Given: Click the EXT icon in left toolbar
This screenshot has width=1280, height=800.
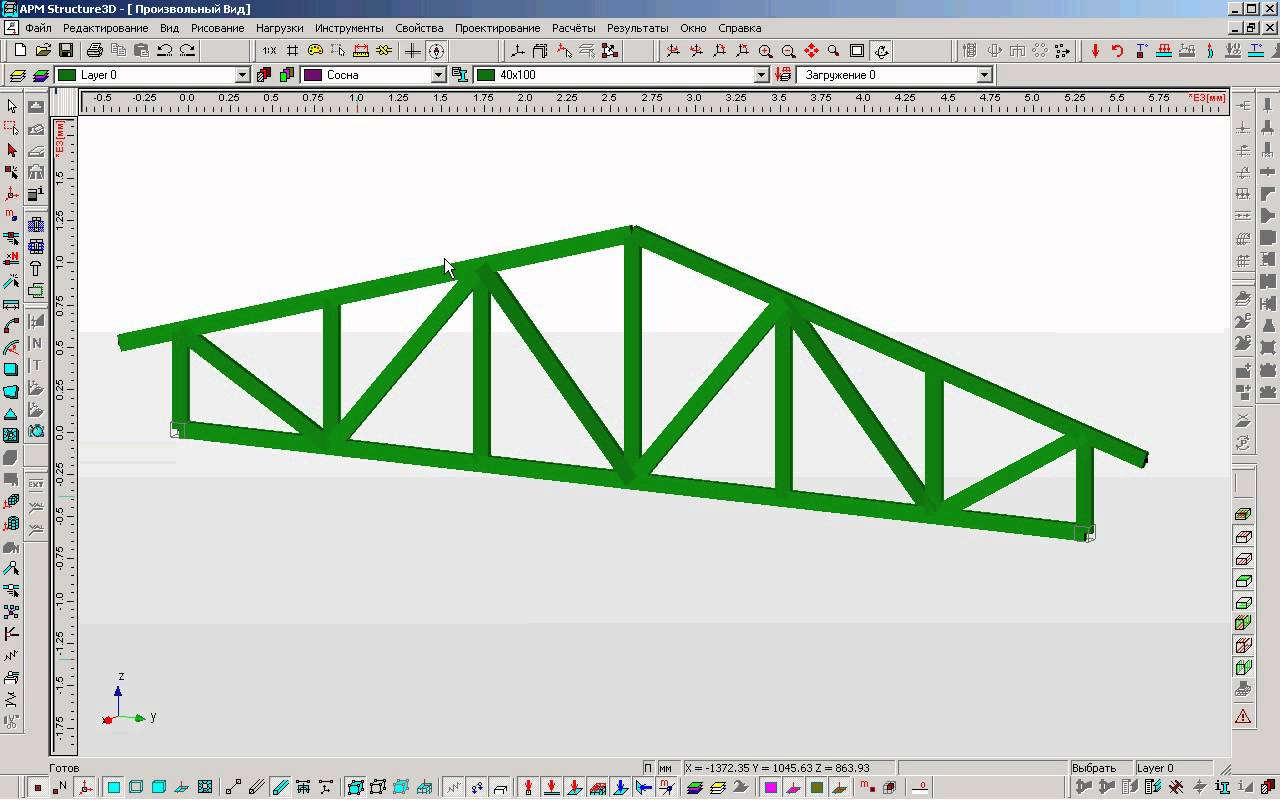Looking at the screenshot, I should point(36,485).
